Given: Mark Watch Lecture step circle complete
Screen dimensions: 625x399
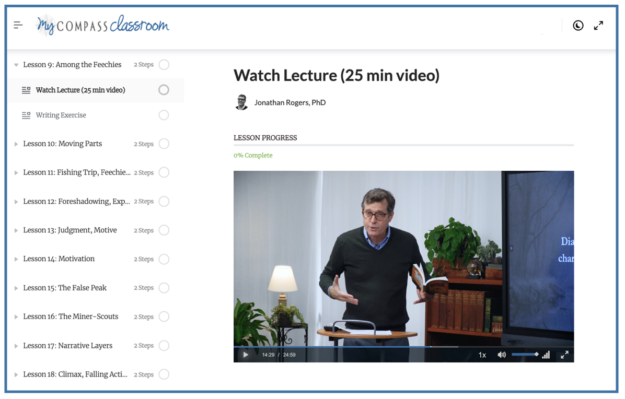Looking at the screenshot, I should point(164,90).
